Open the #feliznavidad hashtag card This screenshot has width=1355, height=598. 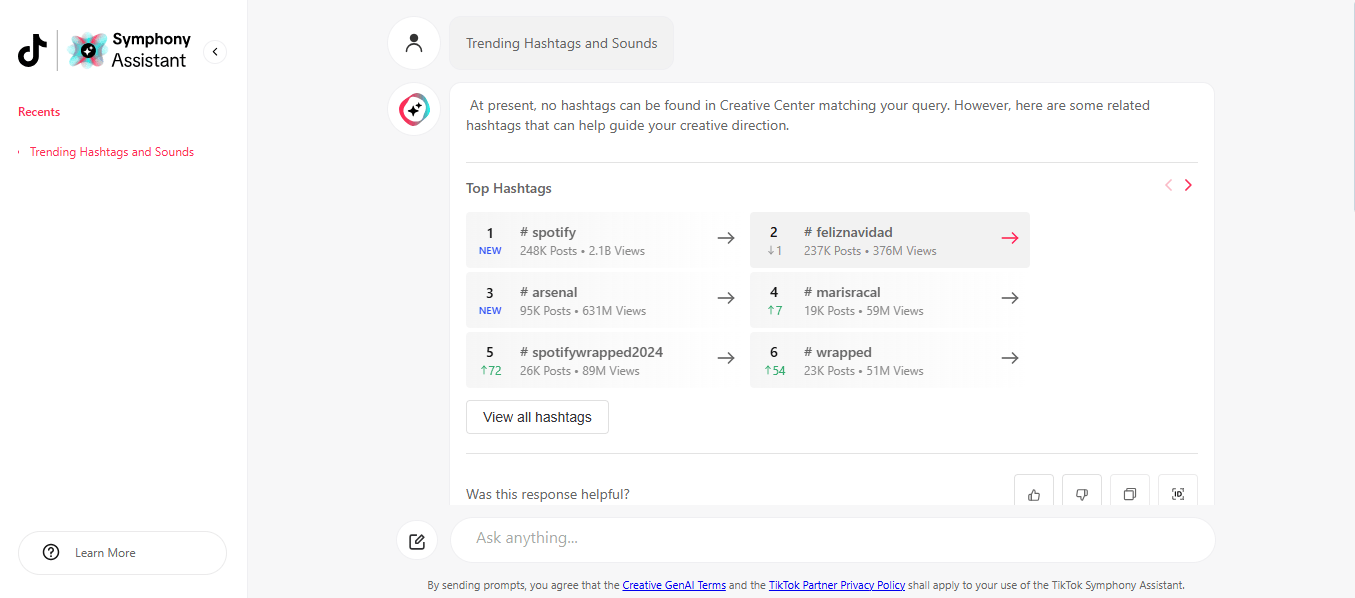(x=890, y=240)
